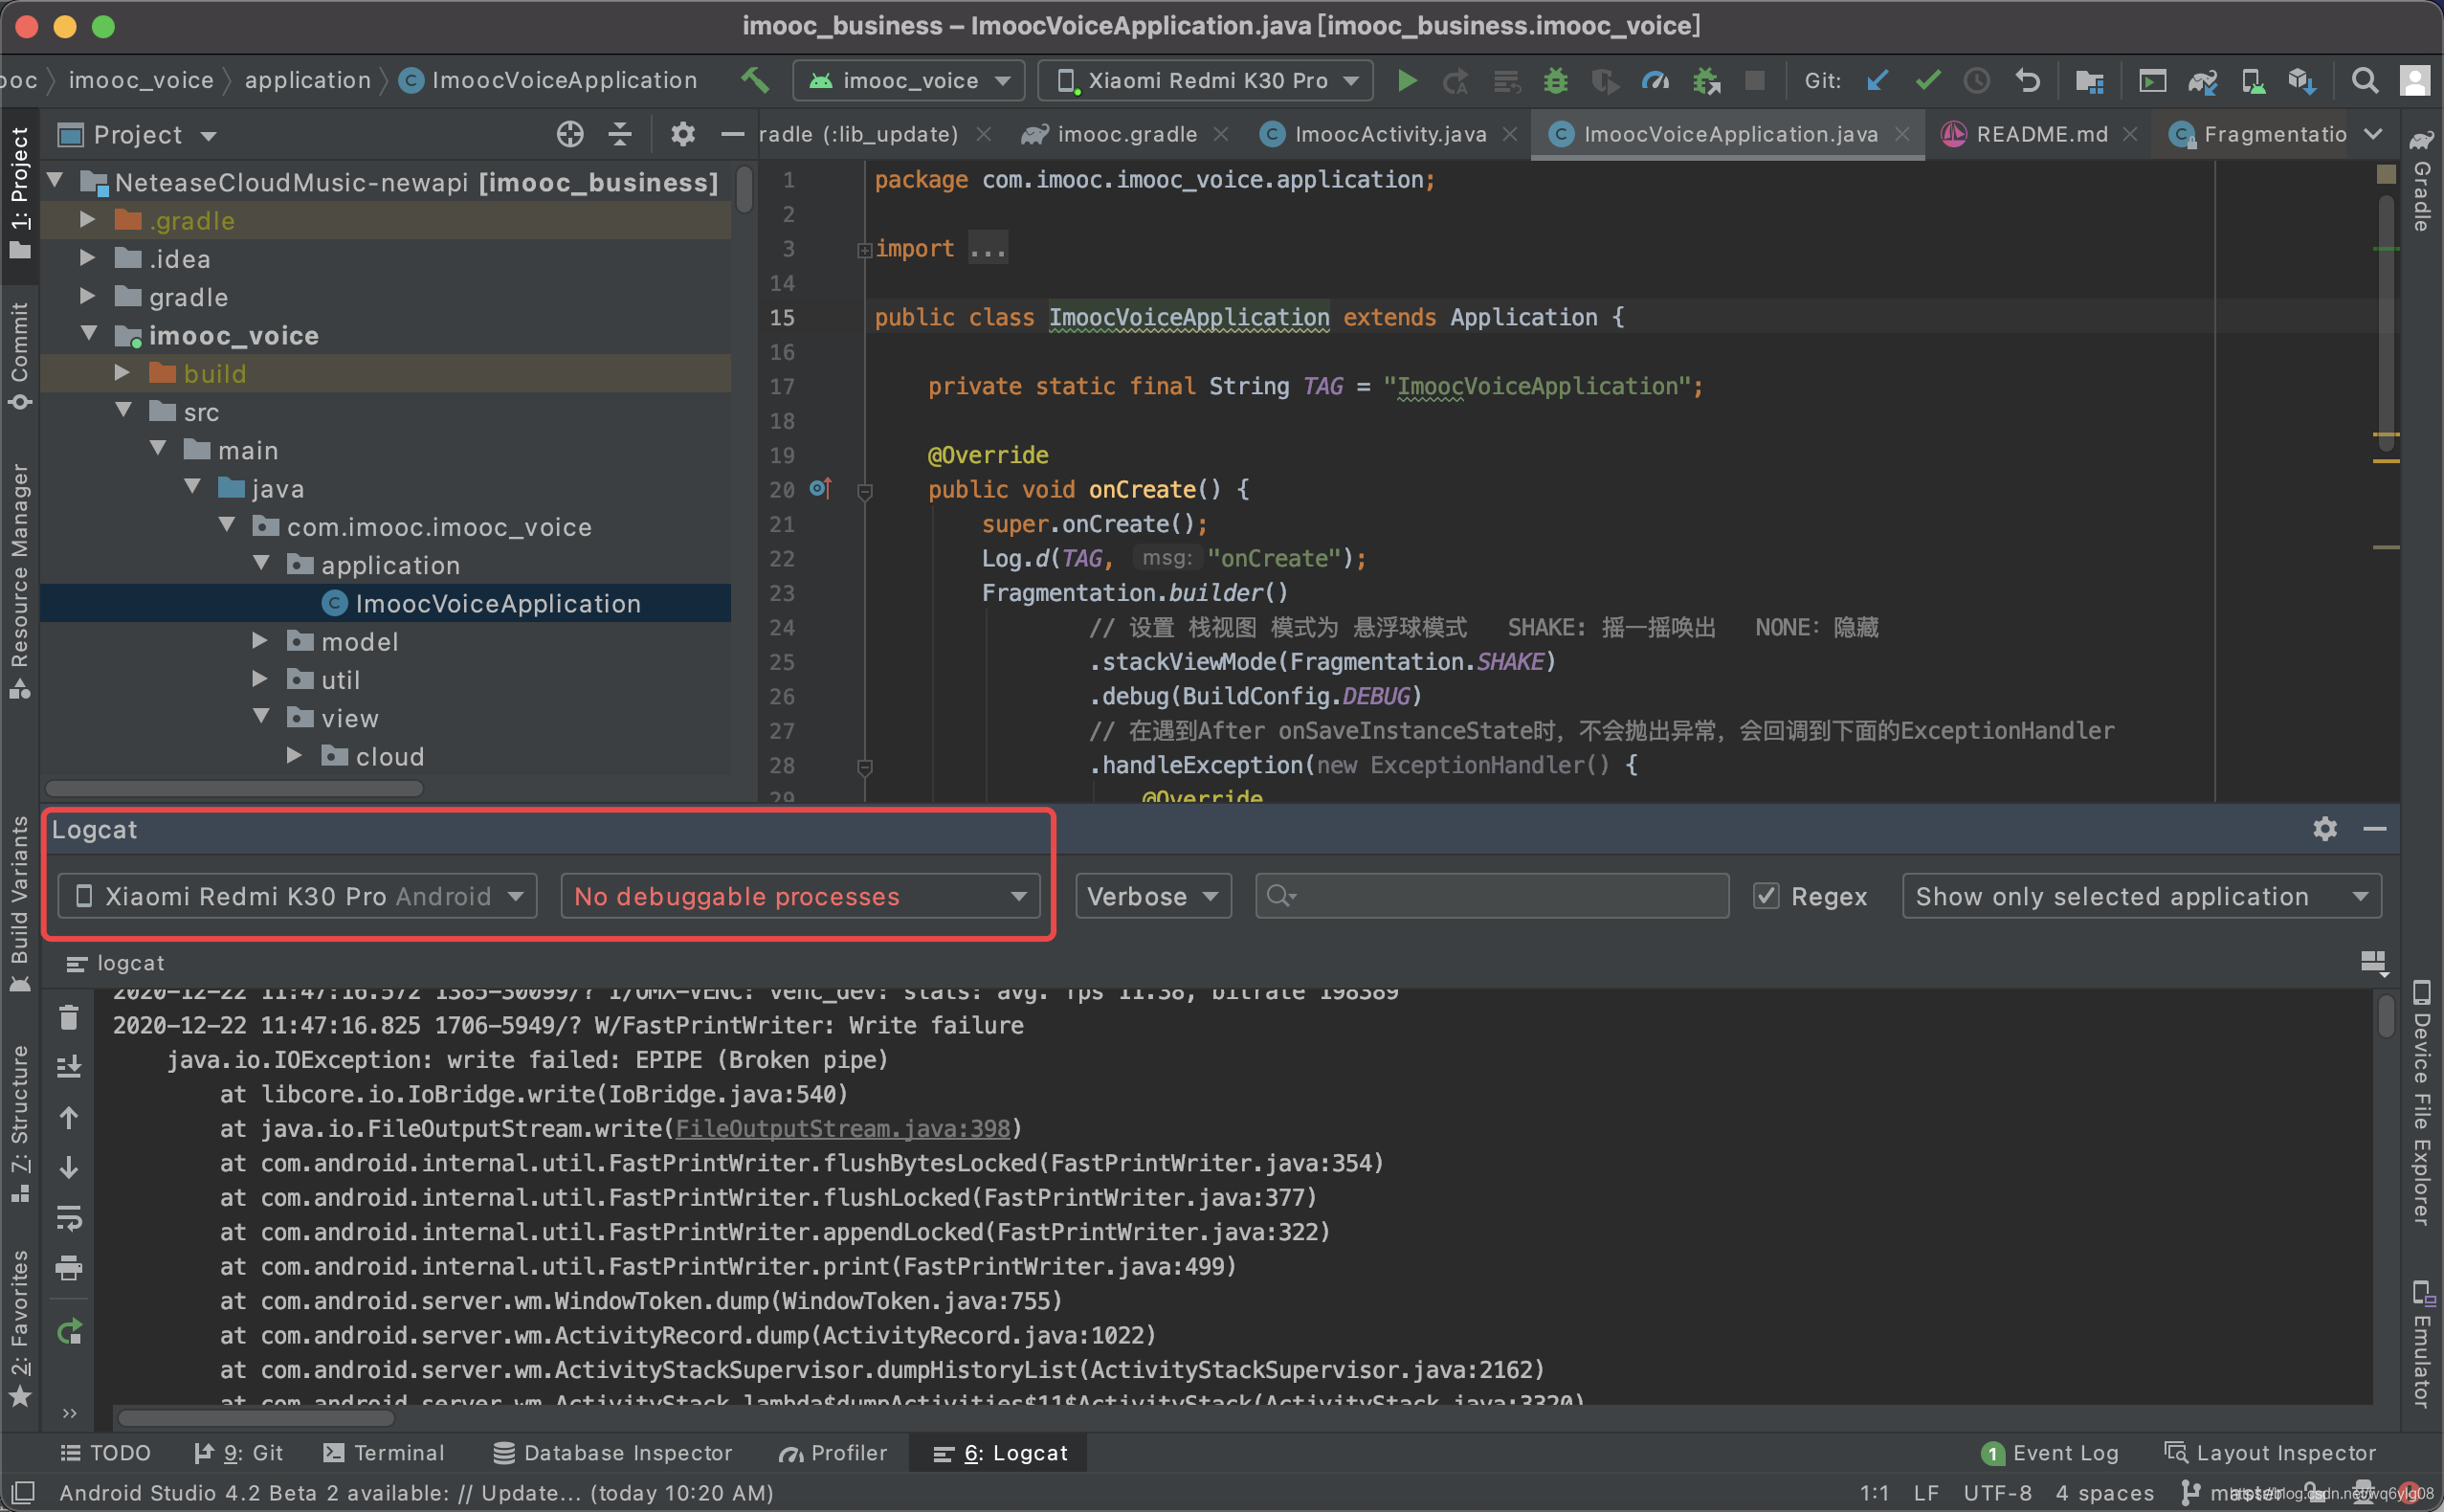Open Logcat settings gear

(x=2325, y=829)
